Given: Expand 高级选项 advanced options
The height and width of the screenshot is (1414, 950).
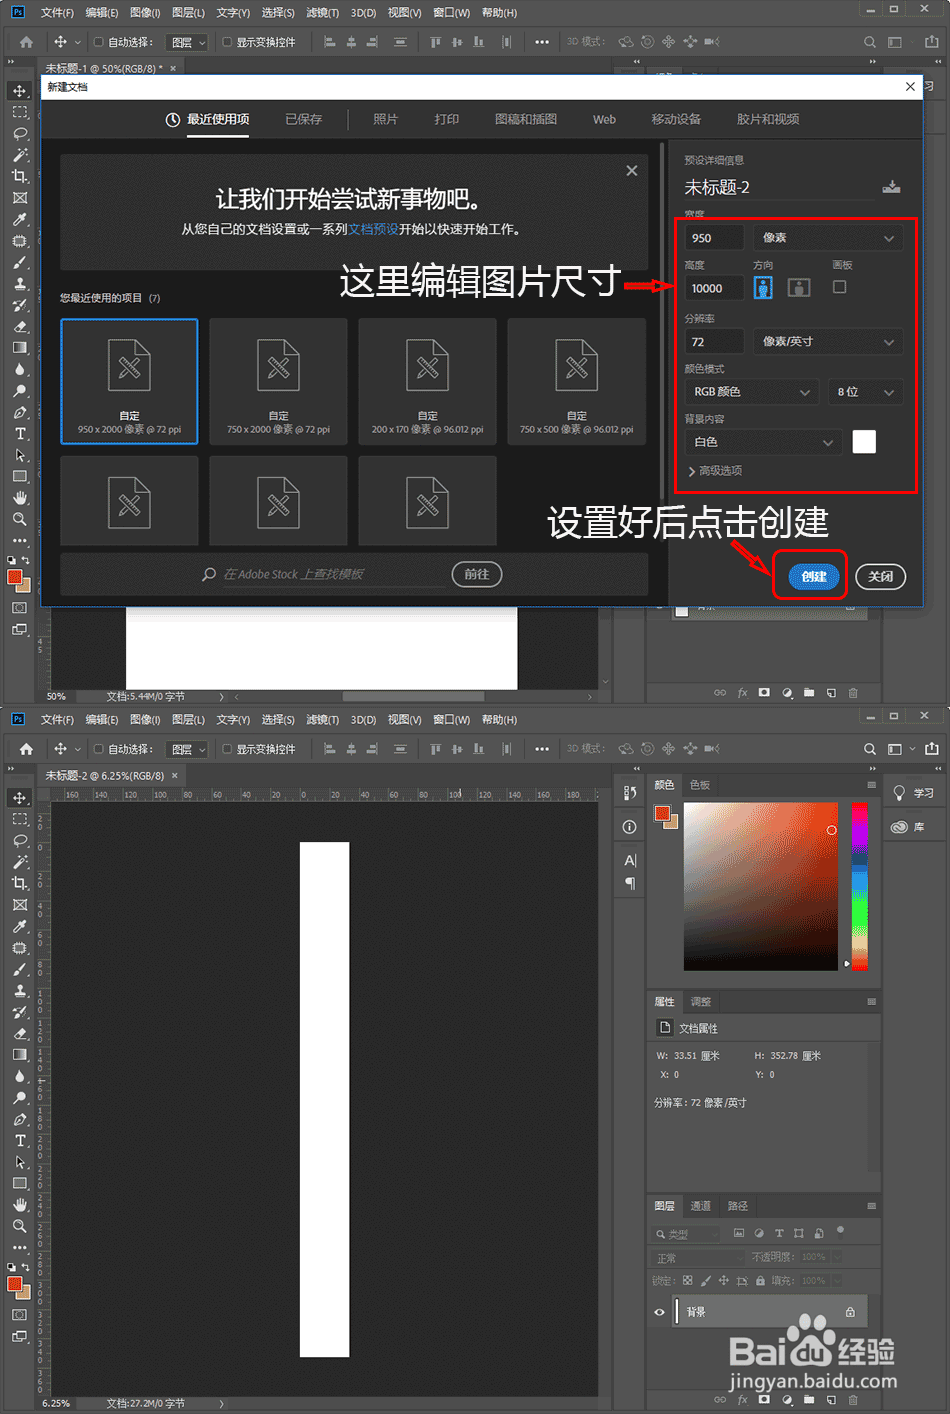Looking at the screenshot, I should 715,471.
